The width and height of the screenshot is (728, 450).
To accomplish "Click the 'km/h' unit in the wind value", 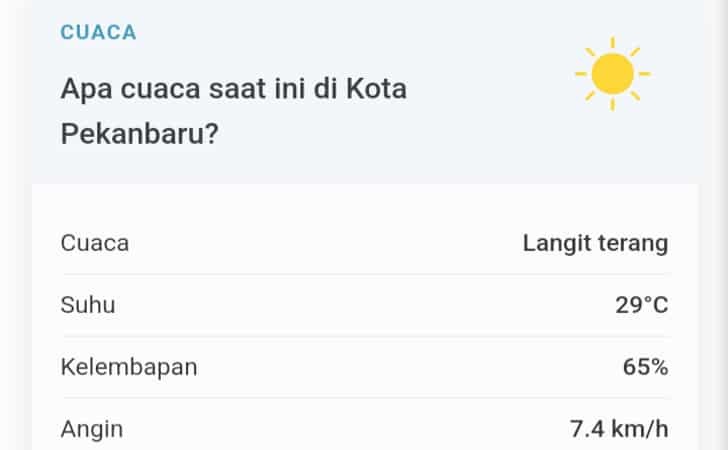I will 640,429.
